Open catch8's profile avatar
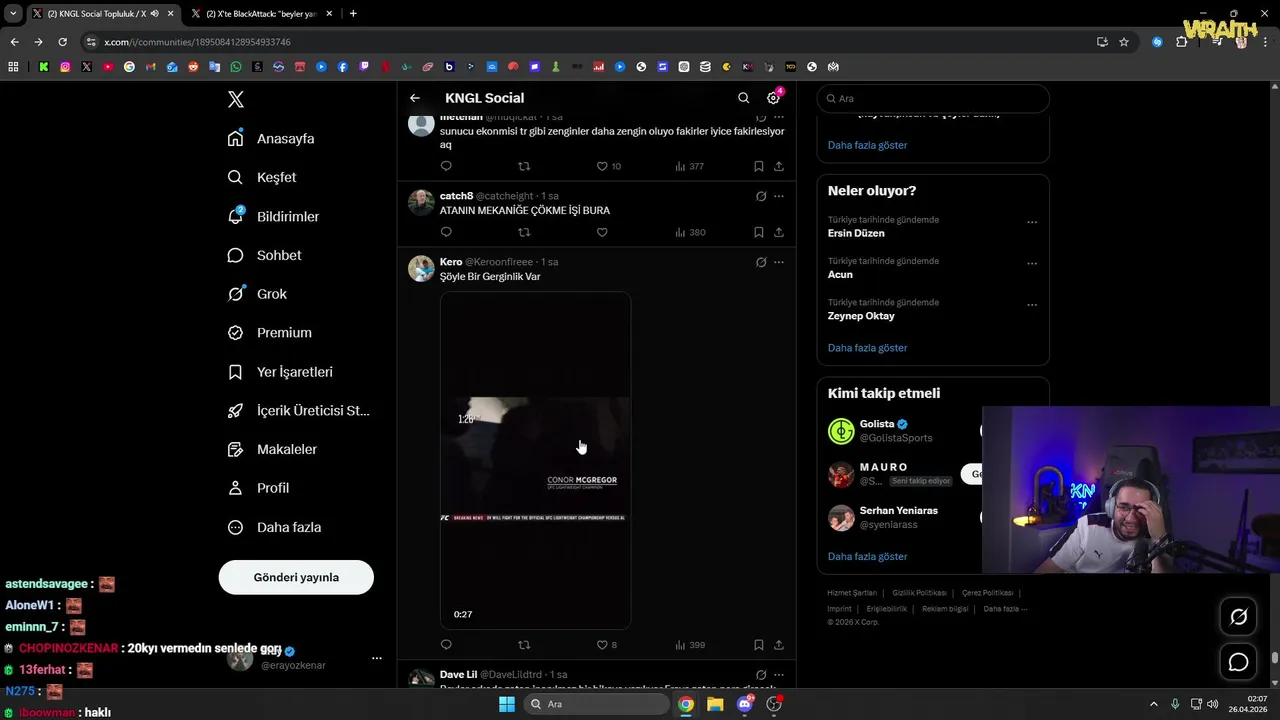This screenshot has height=720, width=1280. [x=421, y=202]
